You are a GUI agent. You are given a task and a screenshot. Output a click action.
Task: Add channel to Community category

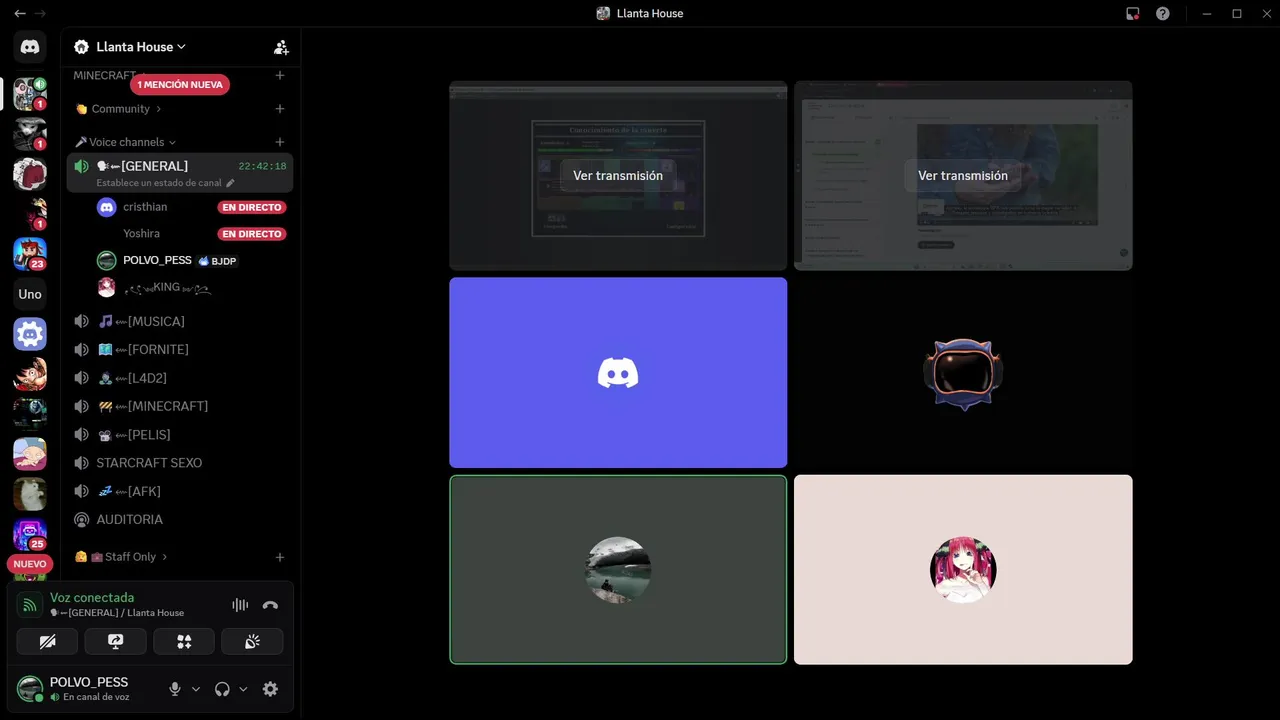tap(280, 109)
